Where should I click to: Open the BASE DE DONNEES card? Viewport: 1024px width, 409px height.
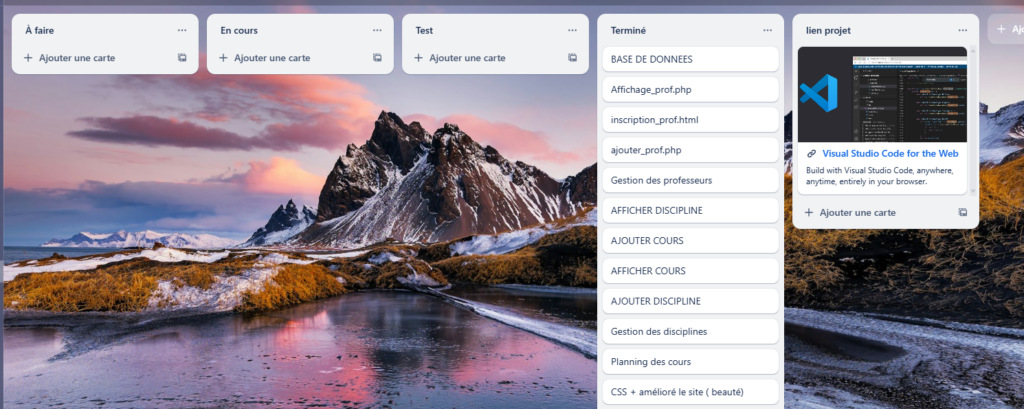(x=688, y=60)
